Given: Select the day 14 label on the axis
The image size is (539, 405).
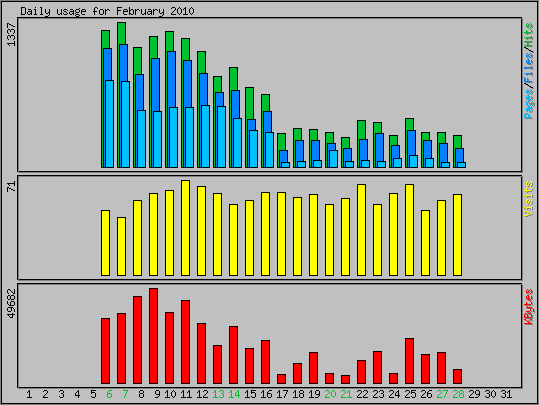Looking at the screenshot, I should pos(234,394).
